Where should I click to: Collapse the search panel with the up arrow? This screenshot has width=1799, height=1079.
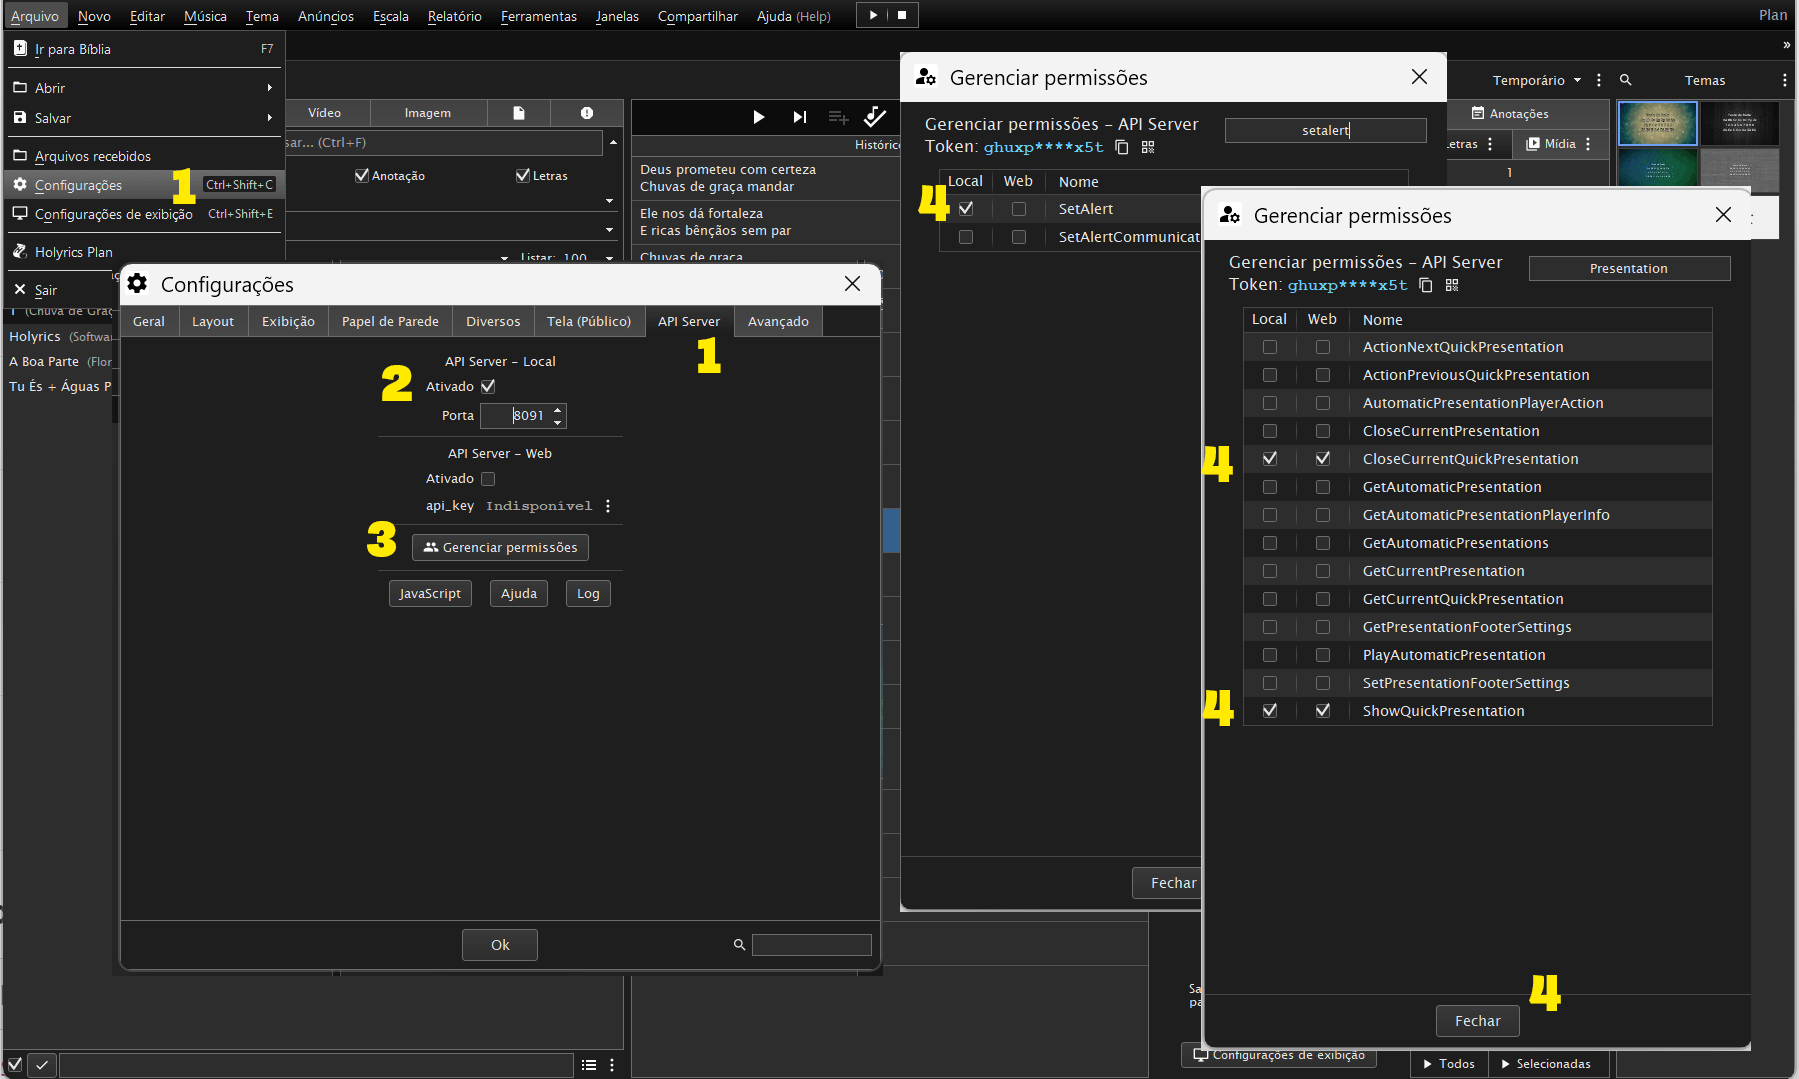click(x=613, y=143)
